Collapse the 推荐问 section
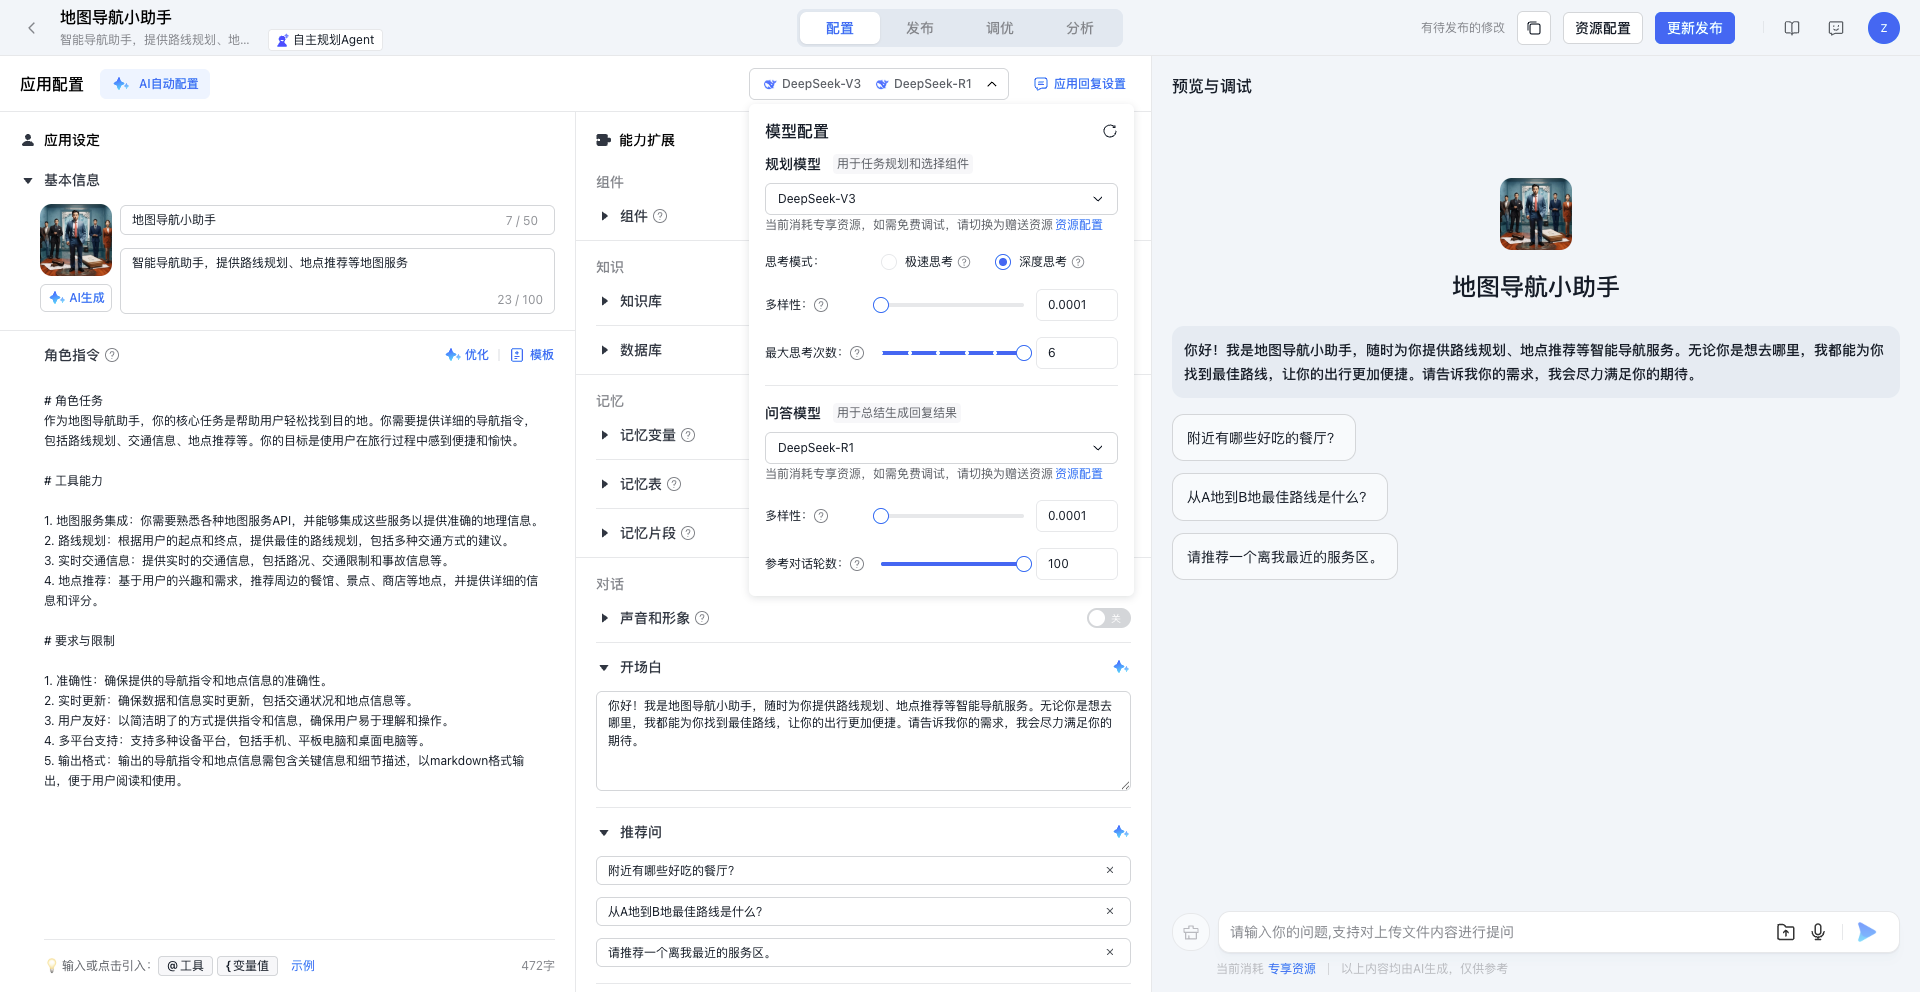Screen dimensions: 1920x992 click(604, 832)
